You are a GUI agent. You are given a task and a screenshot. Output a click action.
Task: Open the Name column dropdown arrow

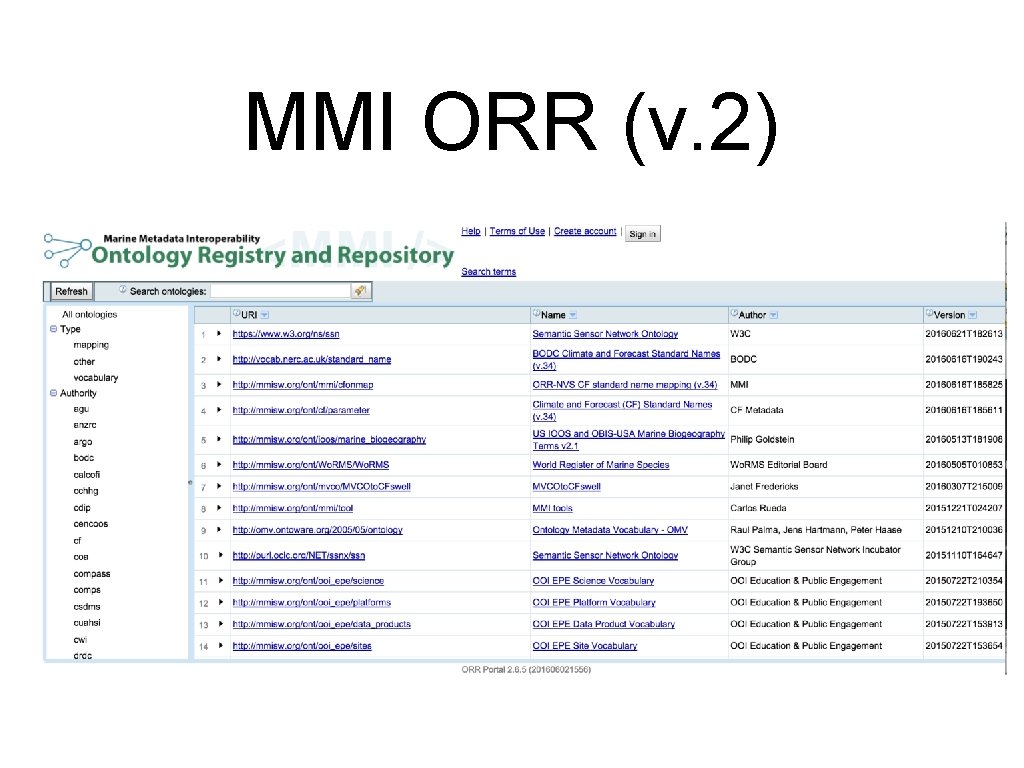click(x=573, y=315)
